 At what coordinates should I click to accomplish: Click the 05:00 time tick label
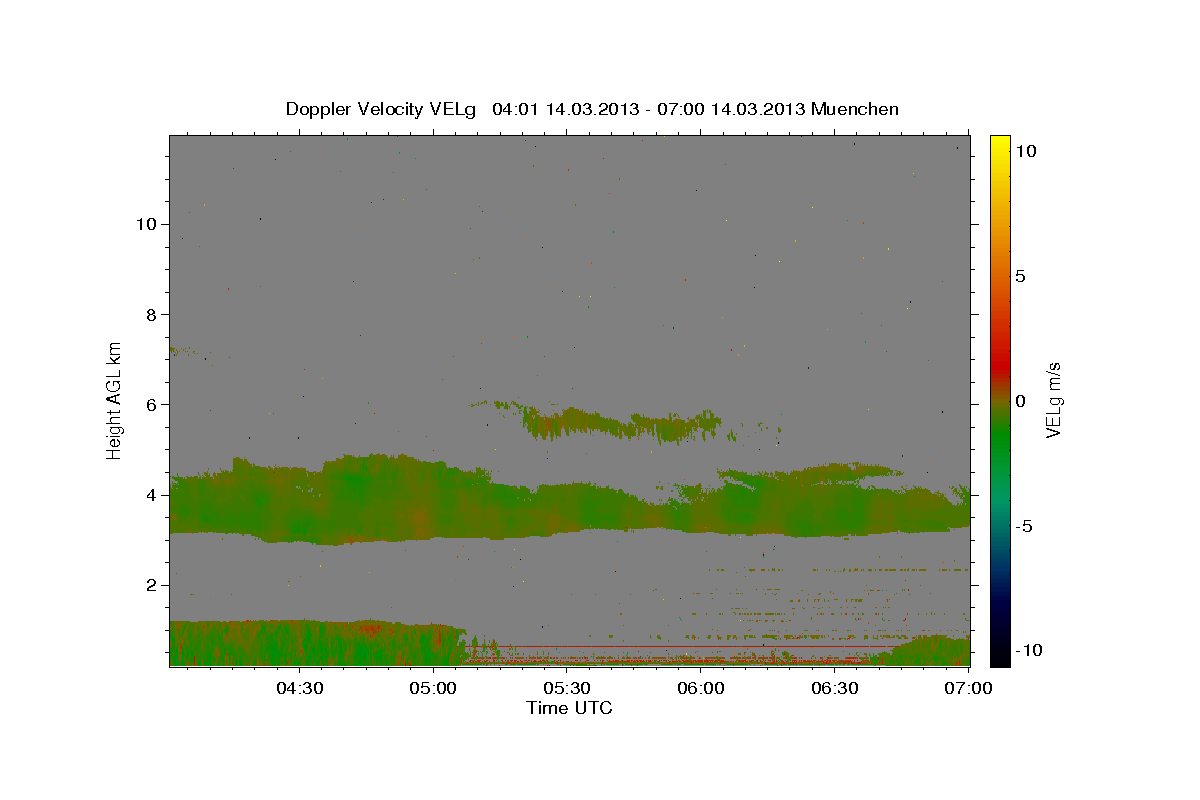pos(433,688)
